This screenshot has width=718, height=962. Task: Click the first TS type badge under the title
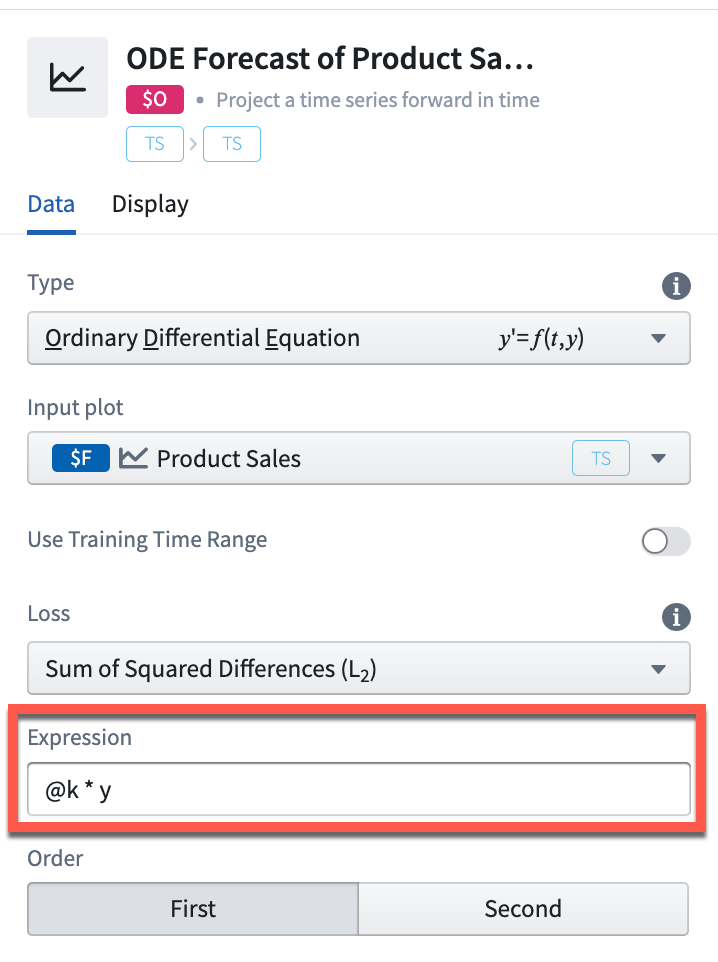point(155,144)
